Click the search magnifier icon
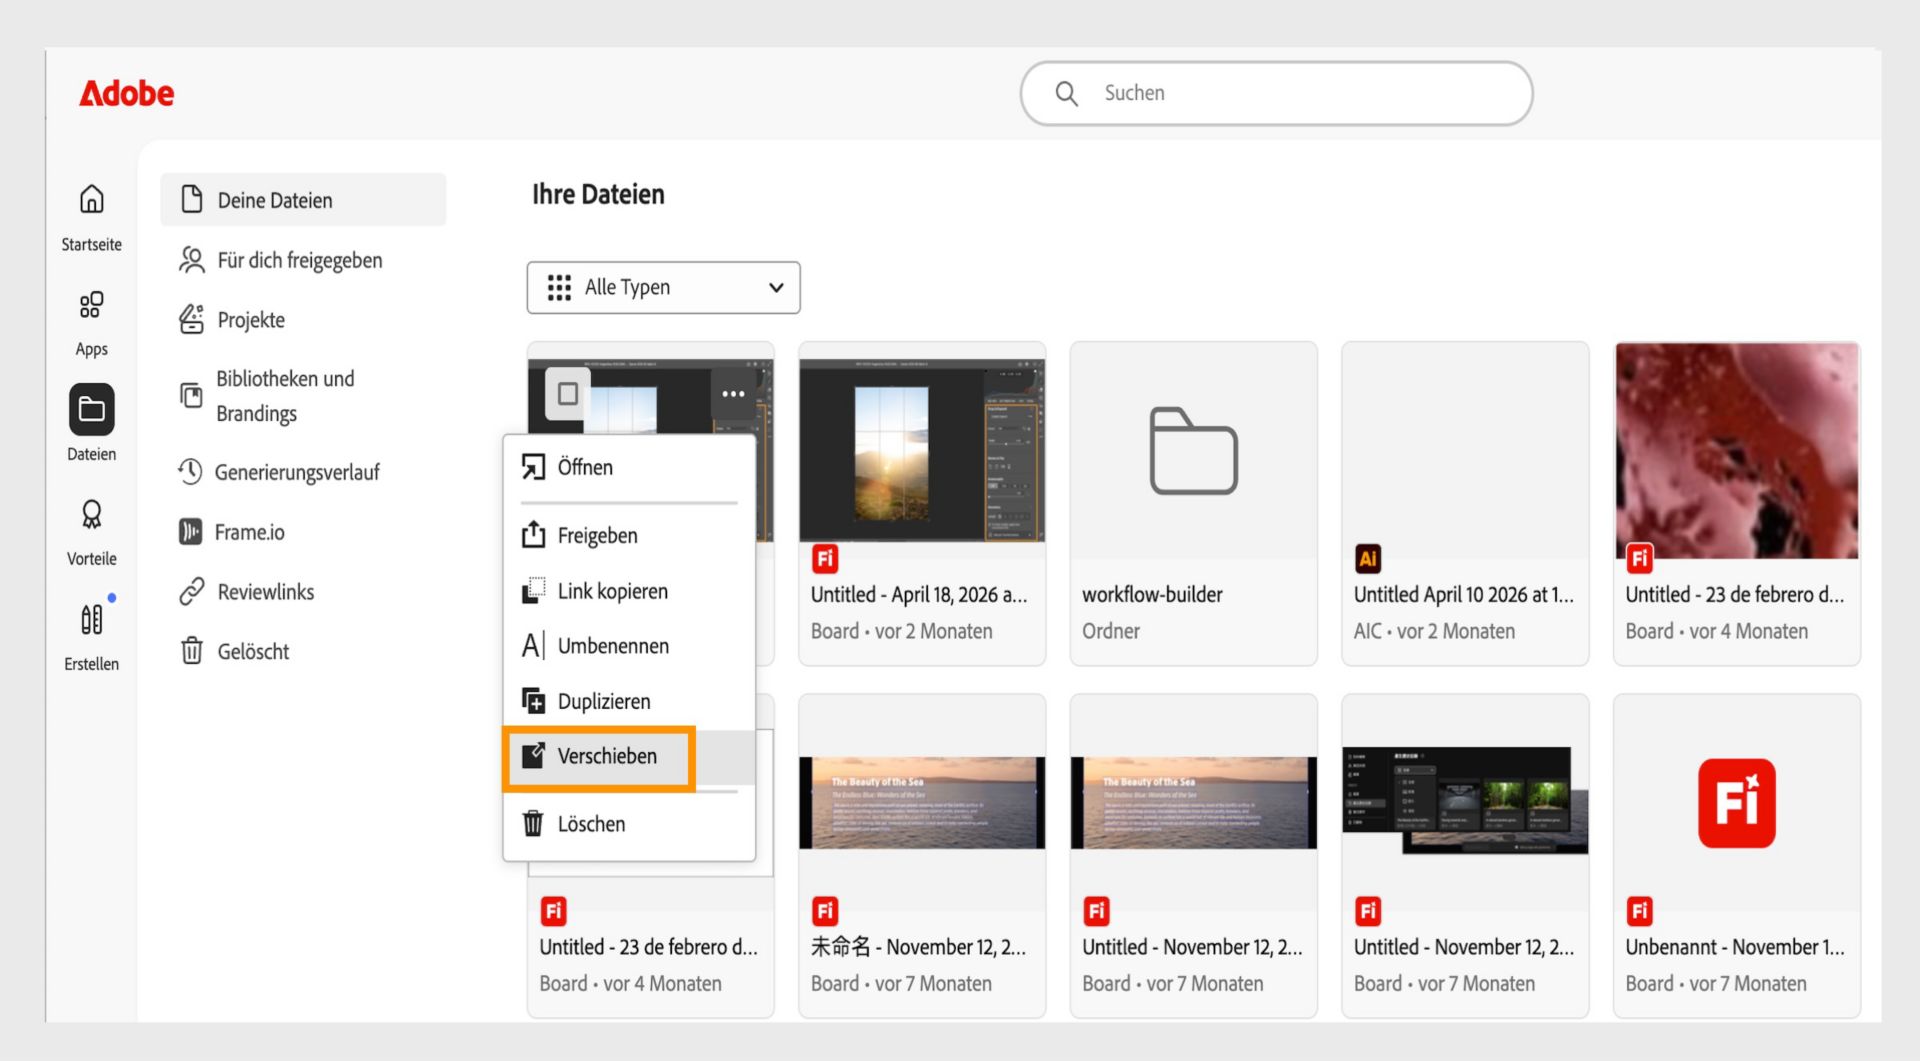The height and width of the screenshot is (1061, 1920). pyautogui.click(x=1066, y=93)
